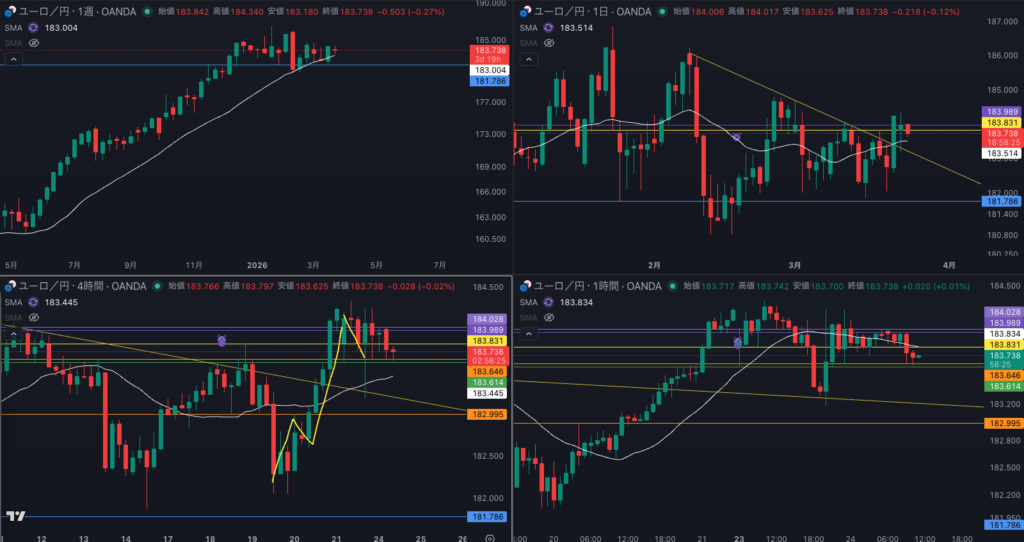Click the purple SMA icon on the 1-hour chart

[x=548, y=302]
